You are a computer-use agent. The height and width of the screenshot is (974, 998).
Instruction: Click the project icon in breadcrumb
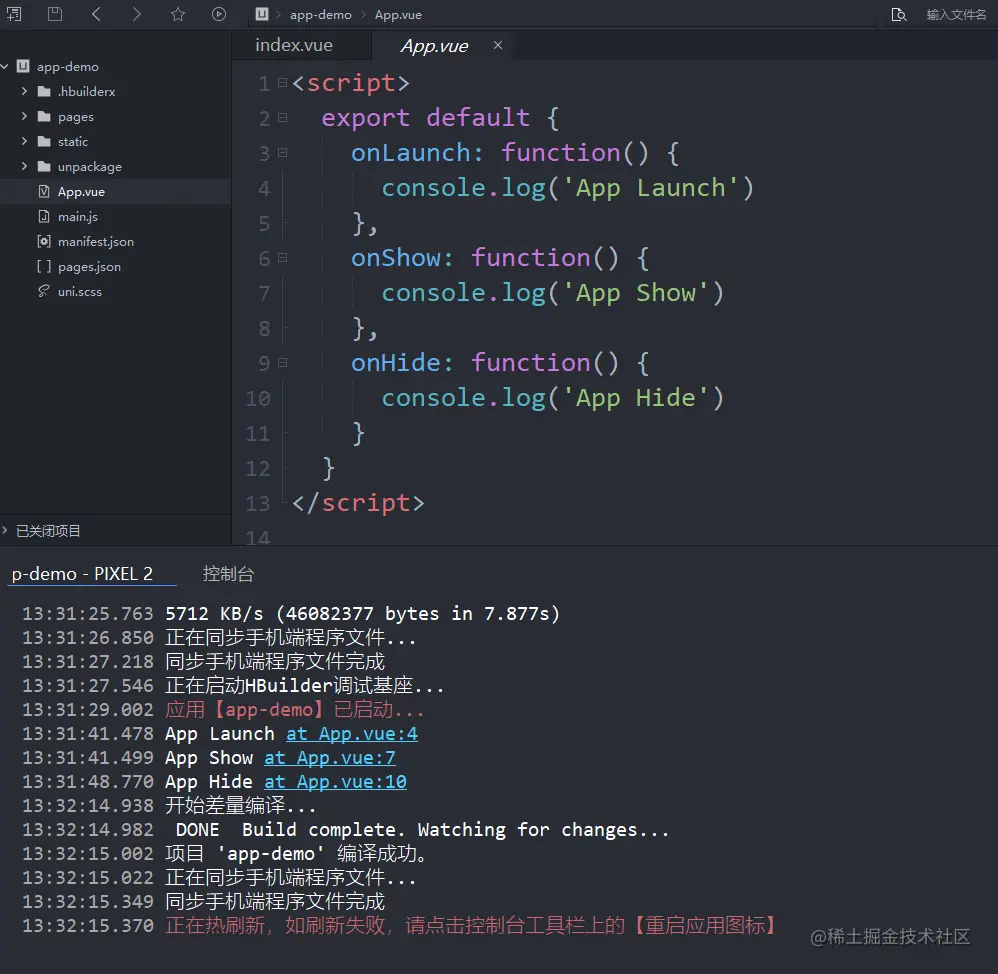pos(262,14)
